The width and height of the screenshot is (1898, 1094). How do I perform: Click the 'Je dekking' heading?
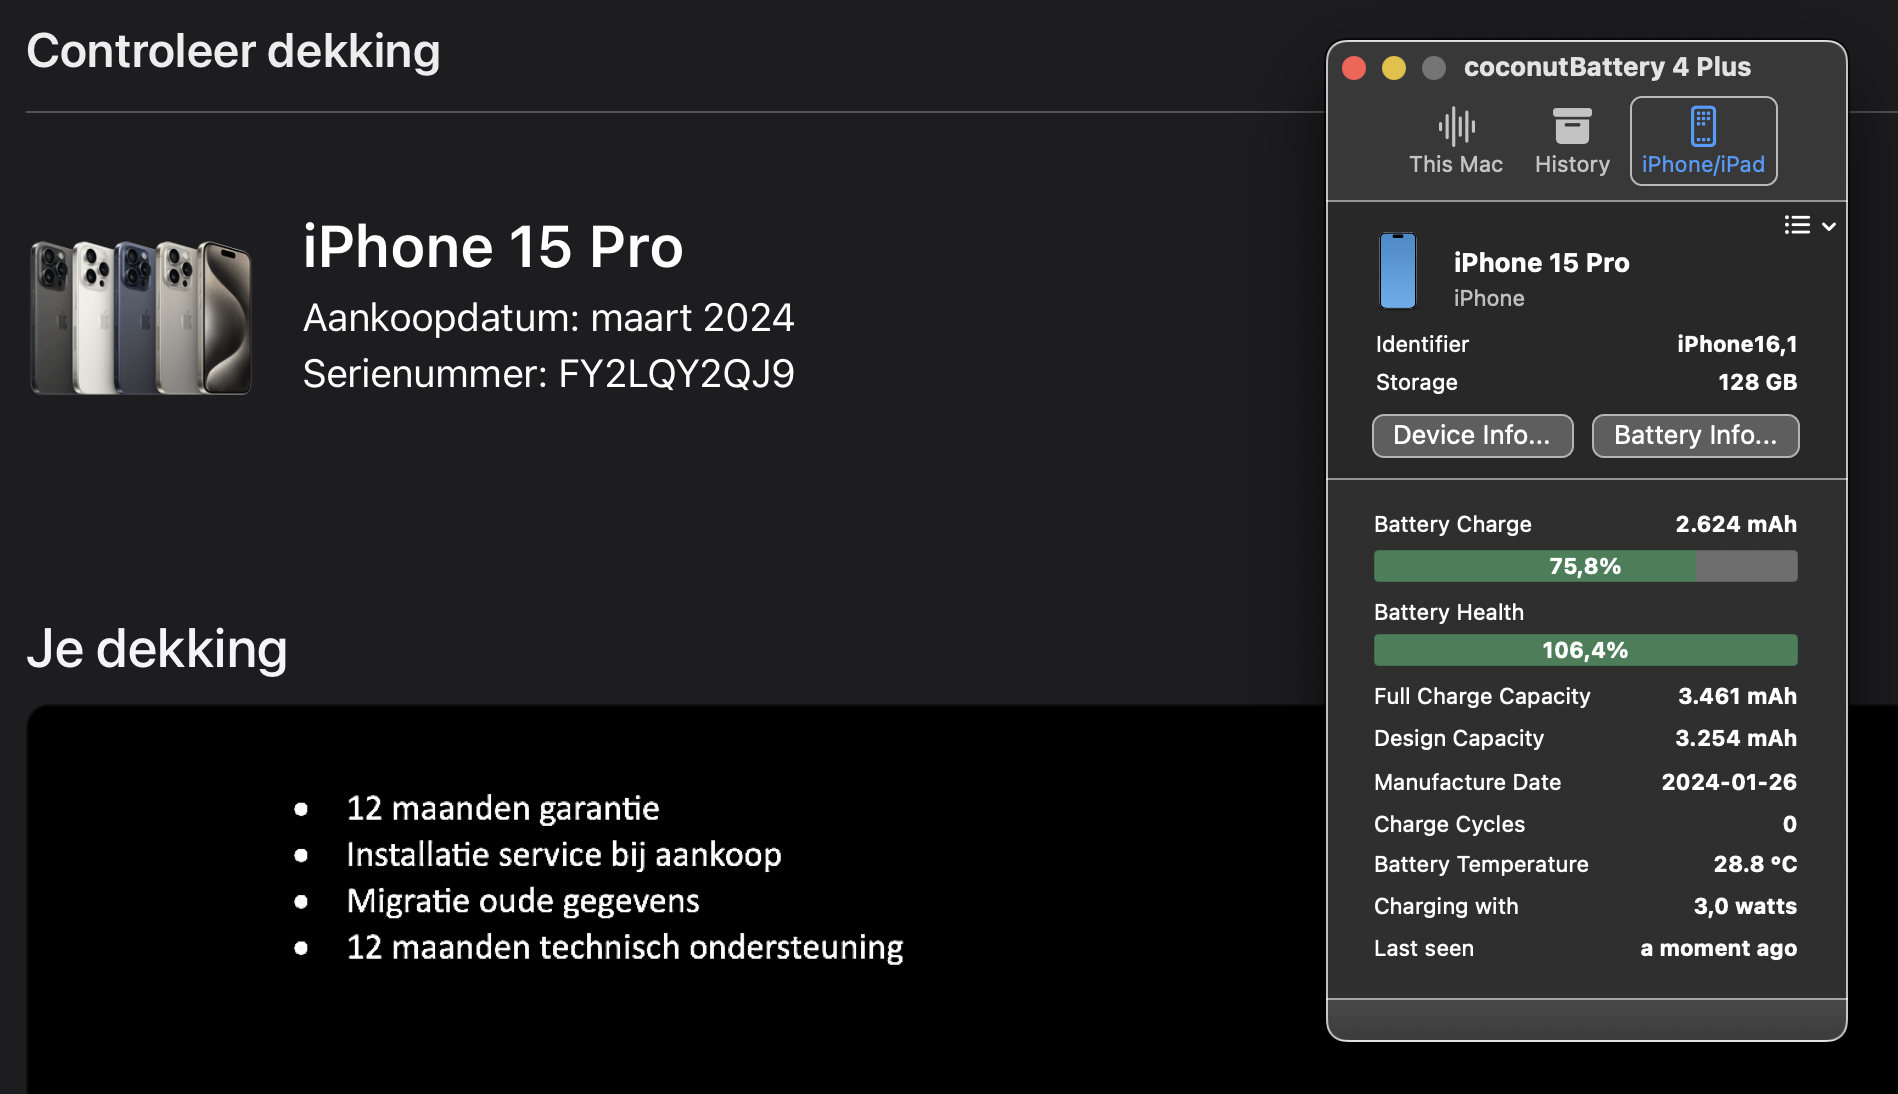[x=157, y=649]
